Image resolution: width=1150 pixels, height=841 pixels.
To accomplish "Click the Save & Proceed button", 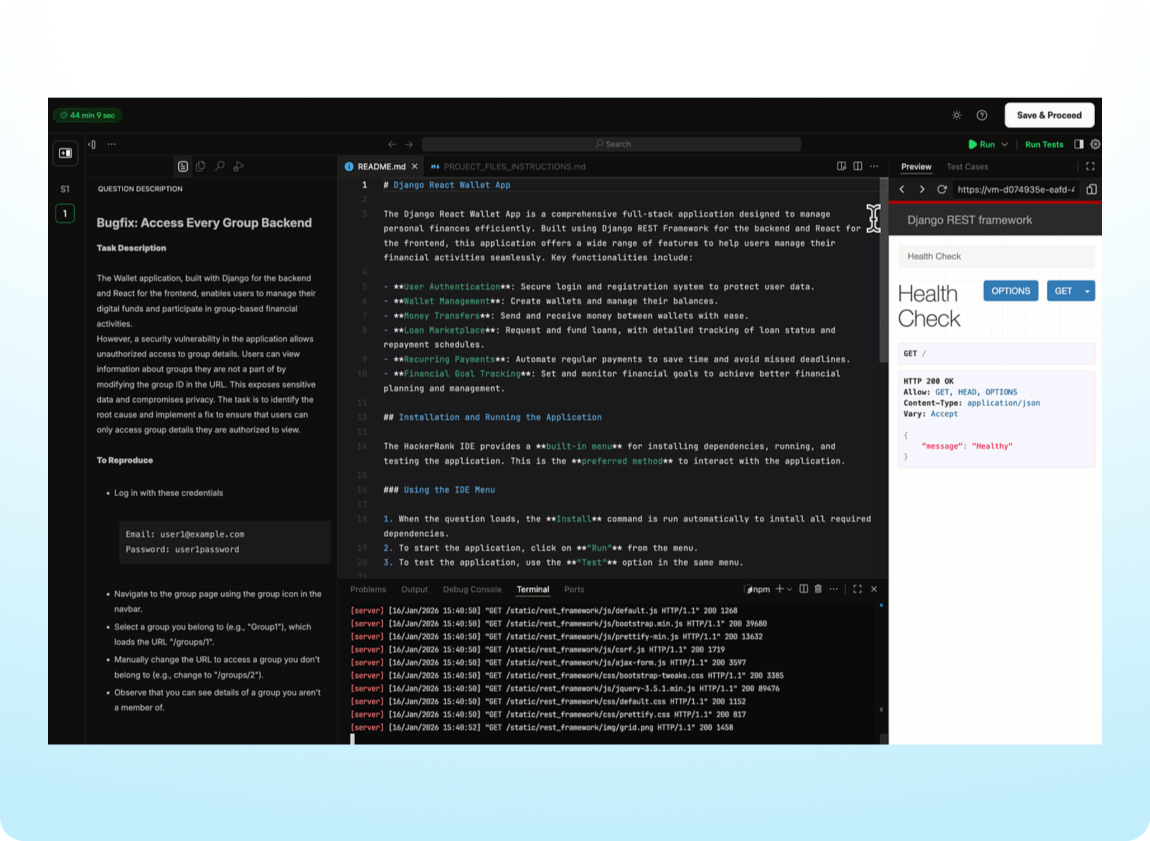I will (1049, 115).
